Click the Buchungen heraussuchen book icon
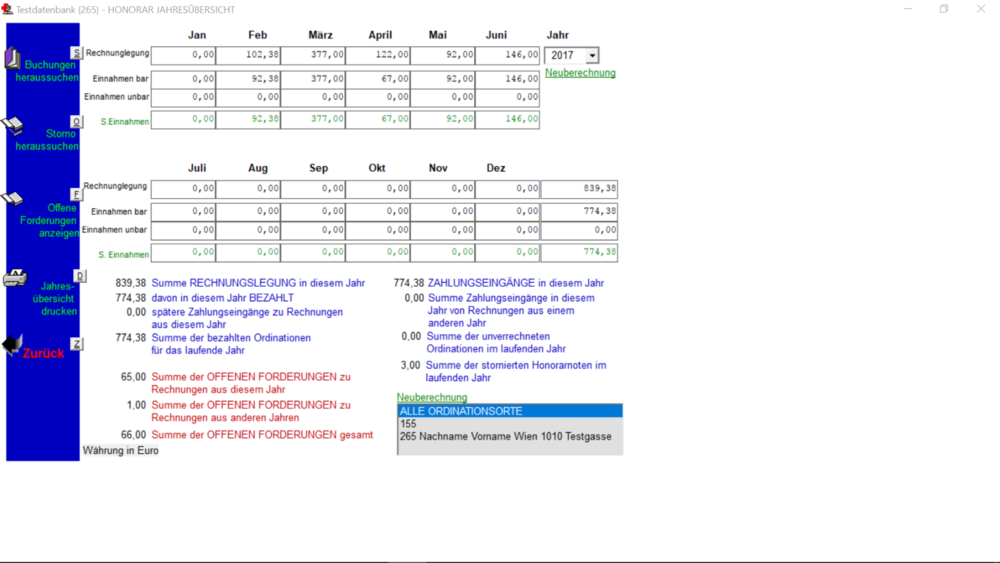This screenshot has width=1000, height=563. 13,58
